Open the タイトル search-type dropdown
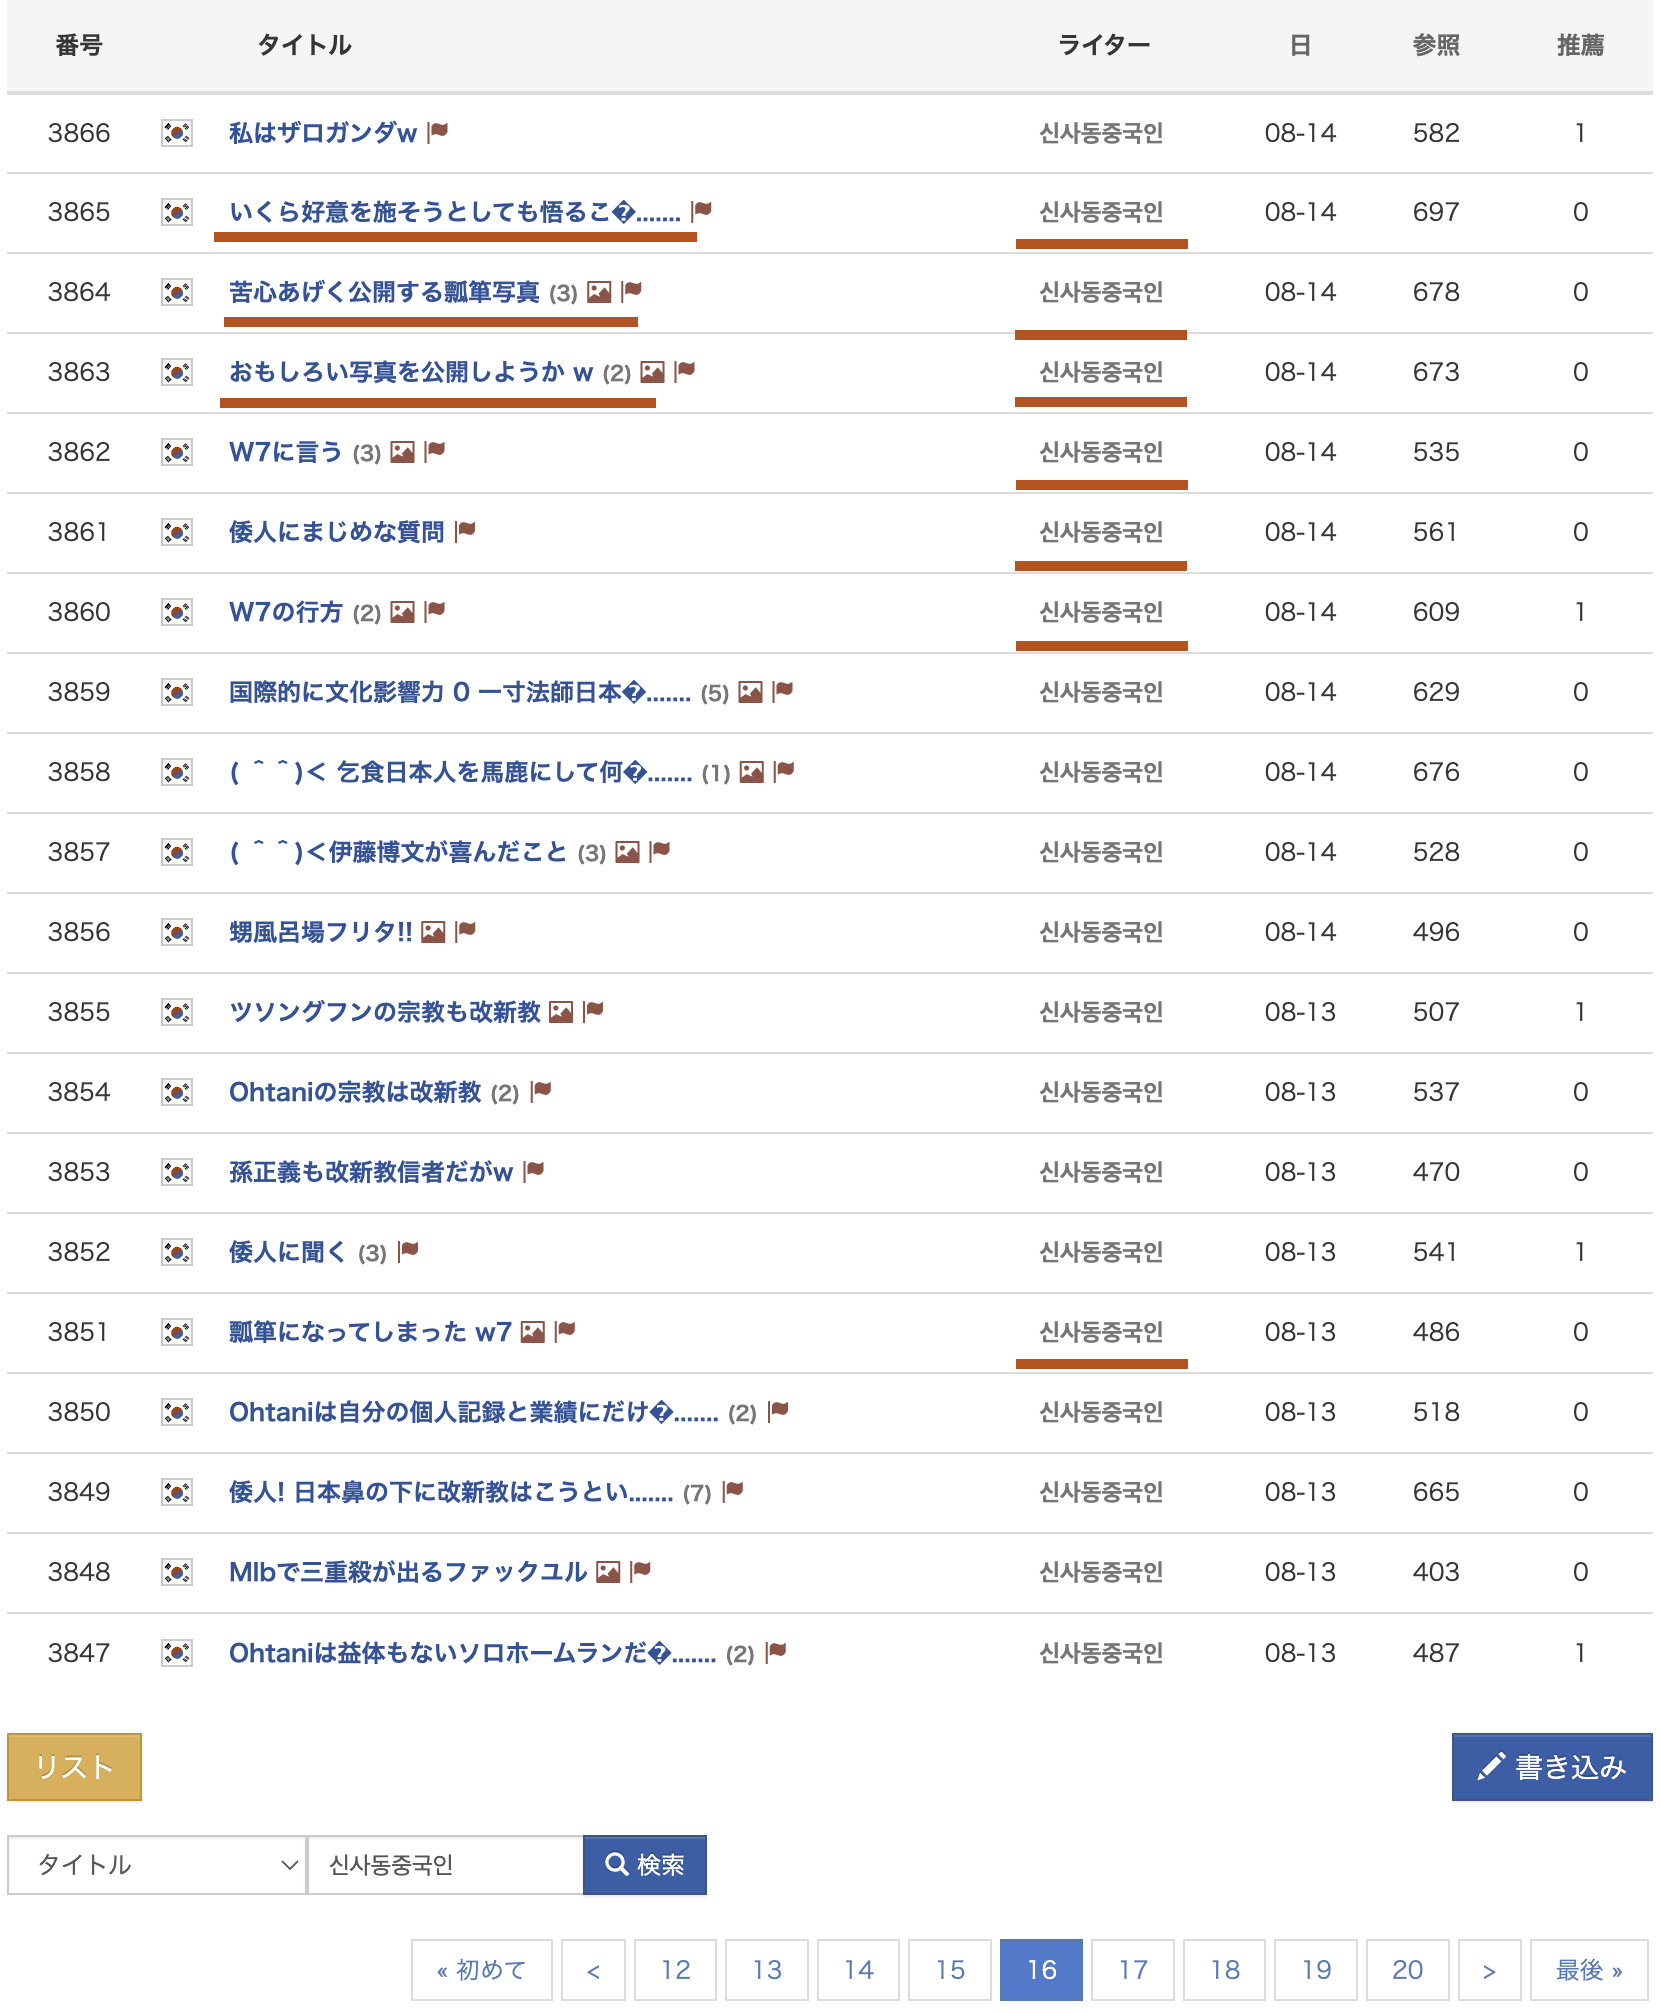1660x2014 pixels. pyautogui.click(x=157, y=1865)
